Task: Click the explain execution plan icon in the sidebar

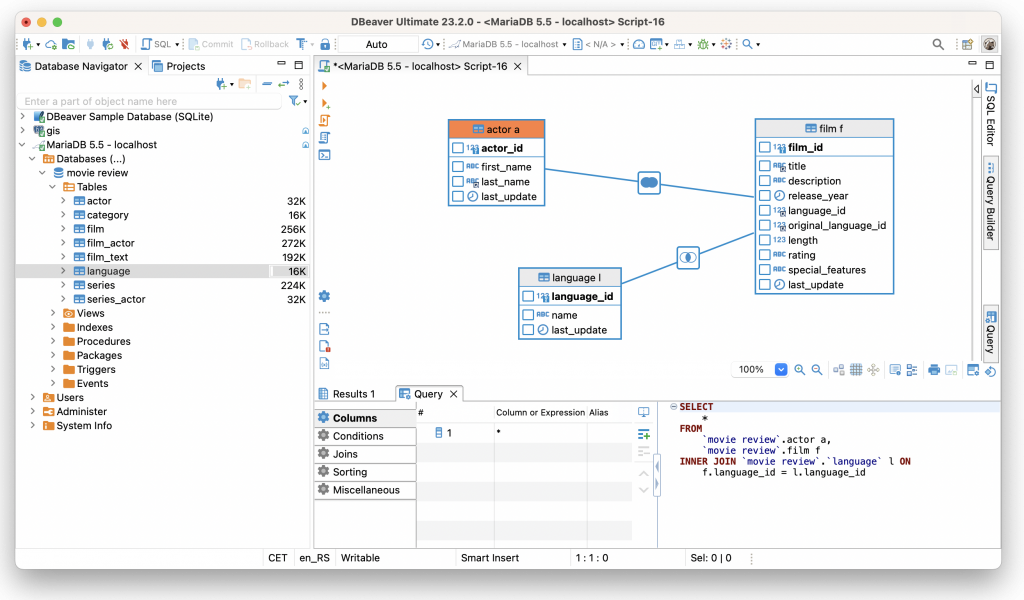Action: (325, 137)
